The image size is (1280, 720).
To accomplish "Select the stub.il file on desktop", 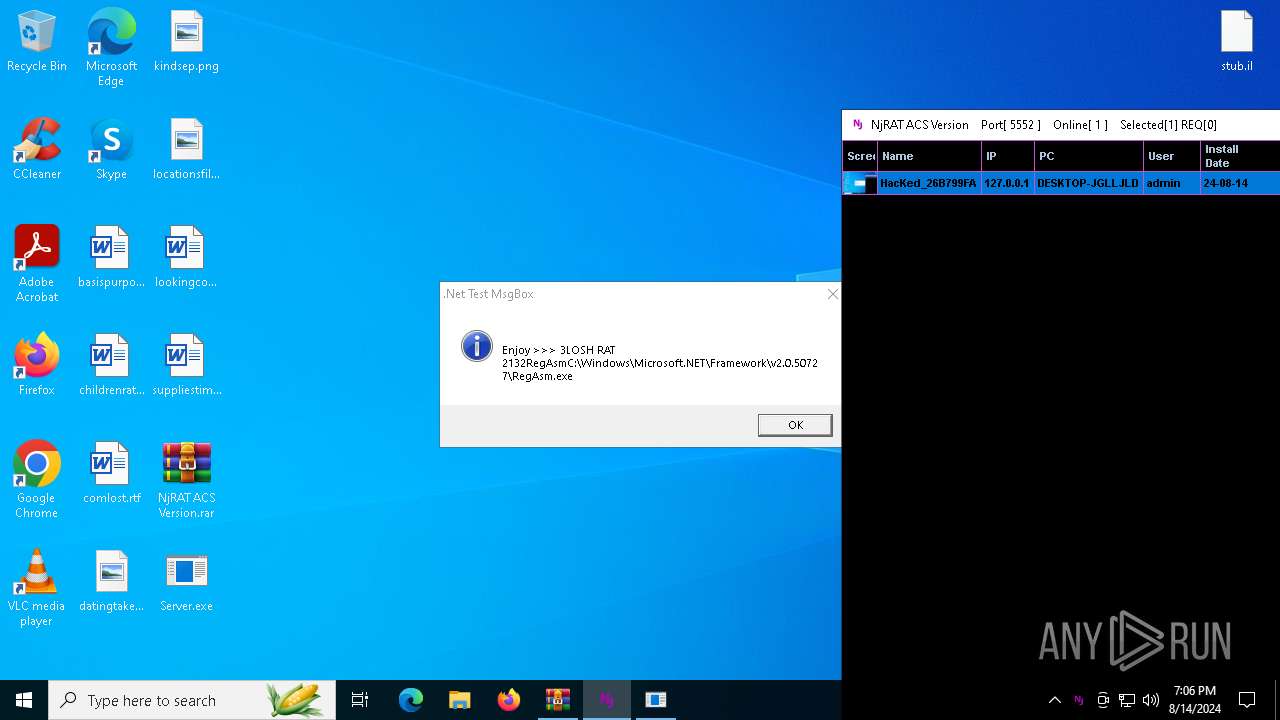I will [1237, 42].
